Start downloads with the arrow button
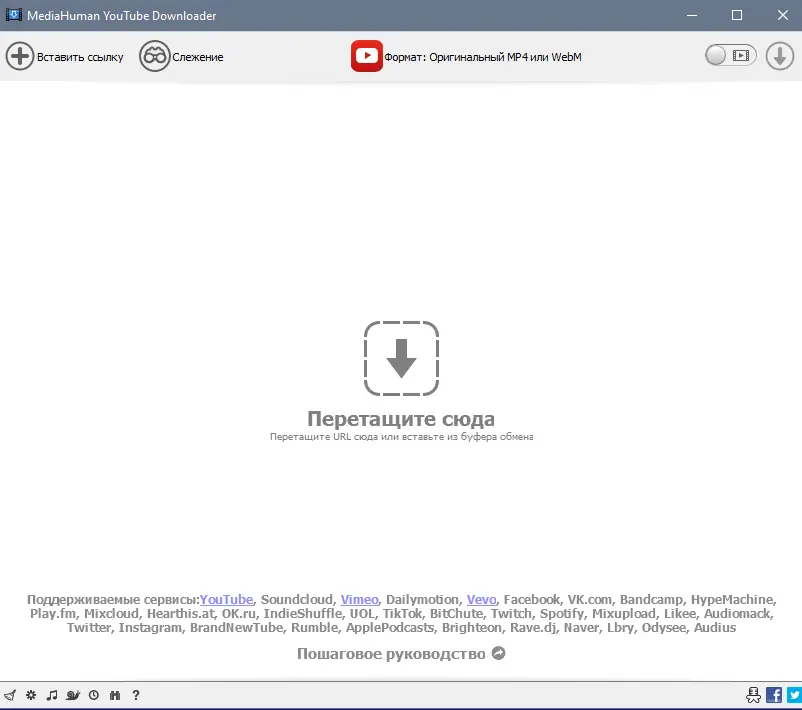The height and width of the screenshot is (710, 802). click(779, 56)
